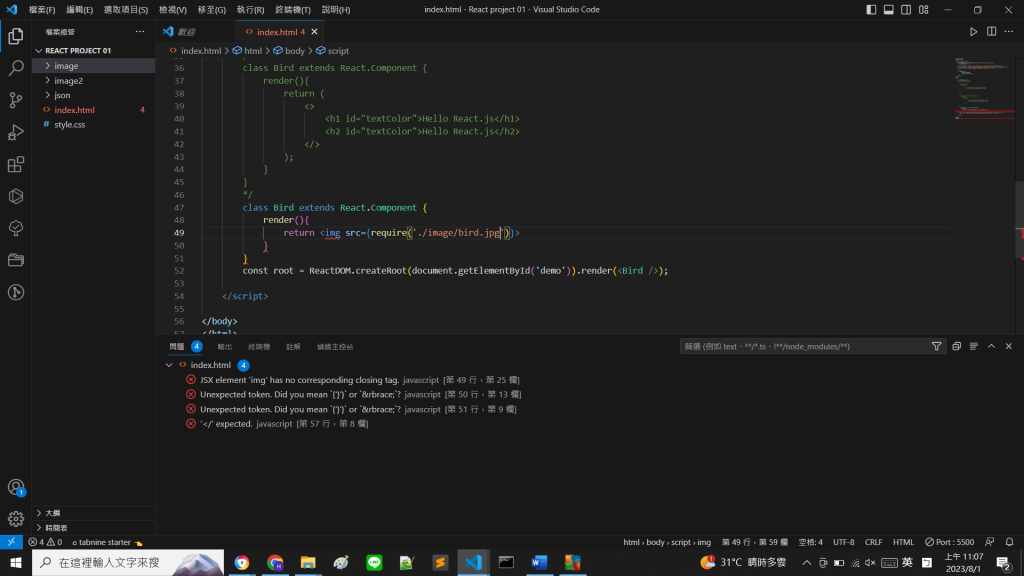Viewport: 1024px width, 576px height.
Task: Collapse index.html group in Problems list
Action: coord(169,365)
